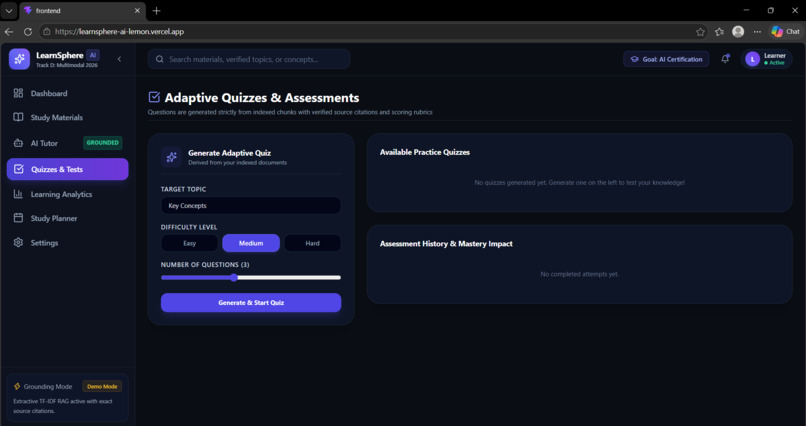806x426 pixels.
Task: Open the Study Materials book icon
Action: pyautogui.click(x=19, y=117)
